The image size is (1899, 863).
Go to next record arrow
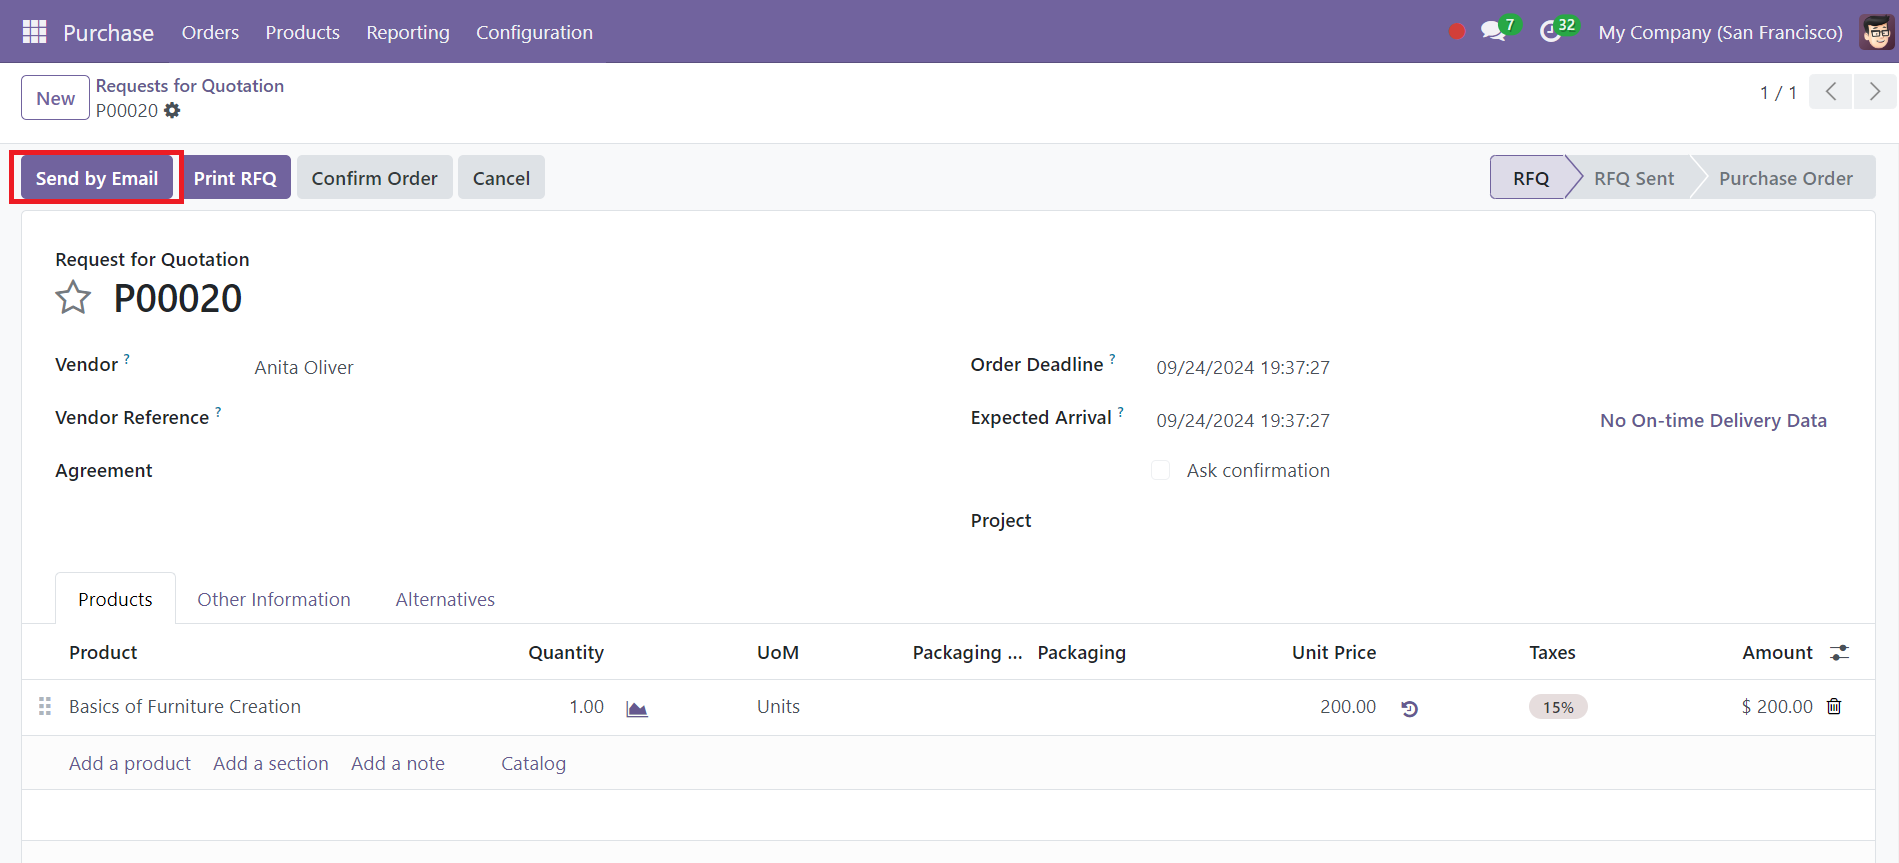pos(1875,92)
